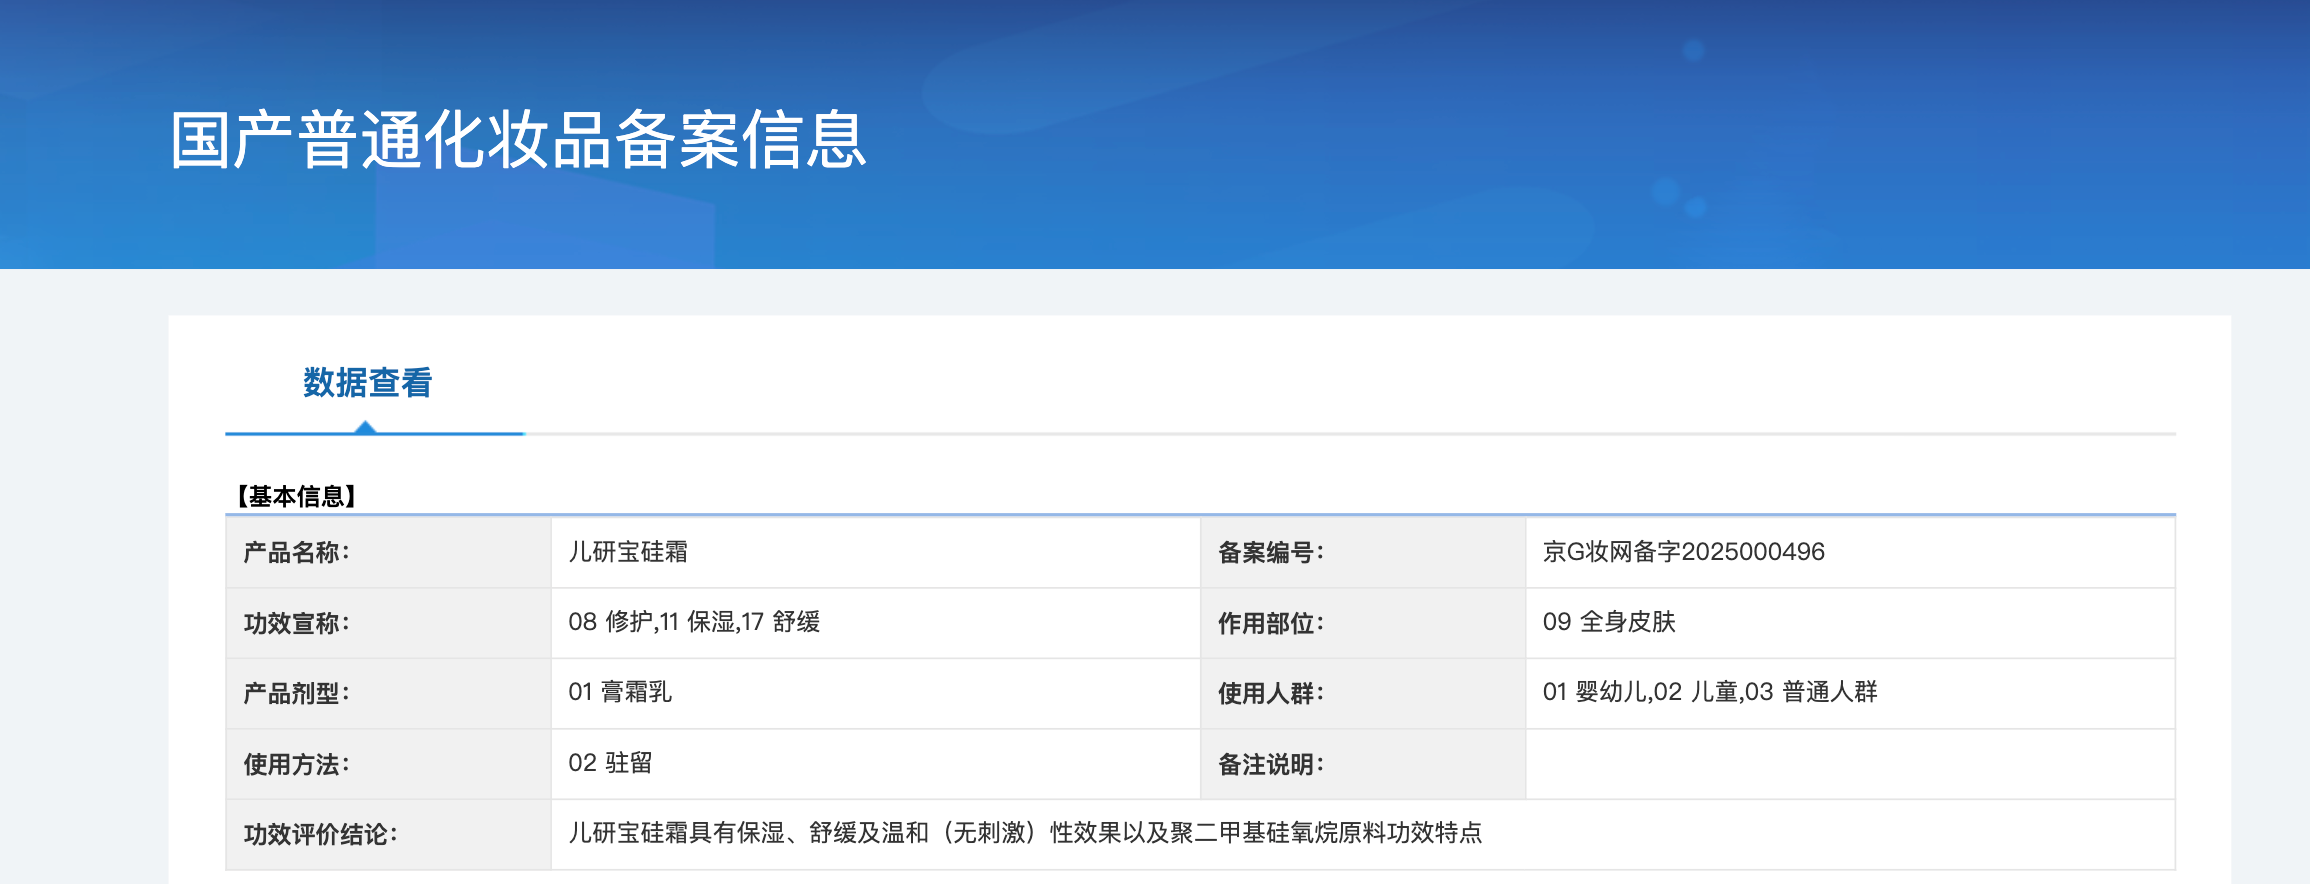
Task: Click the 功效评价结论 conclusion text
Action: pos(1024,833)
